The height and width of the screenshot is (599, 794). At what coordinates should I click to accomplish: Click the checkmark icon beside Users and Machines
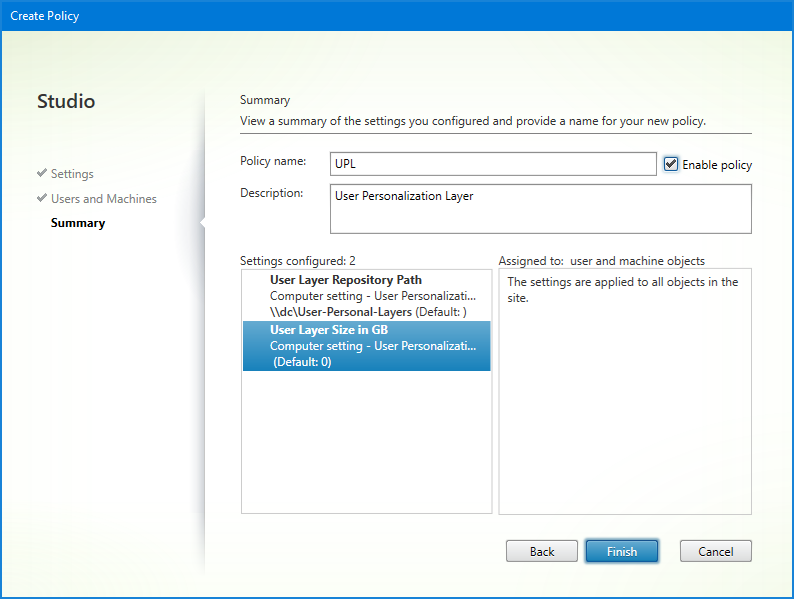[42, 198]
